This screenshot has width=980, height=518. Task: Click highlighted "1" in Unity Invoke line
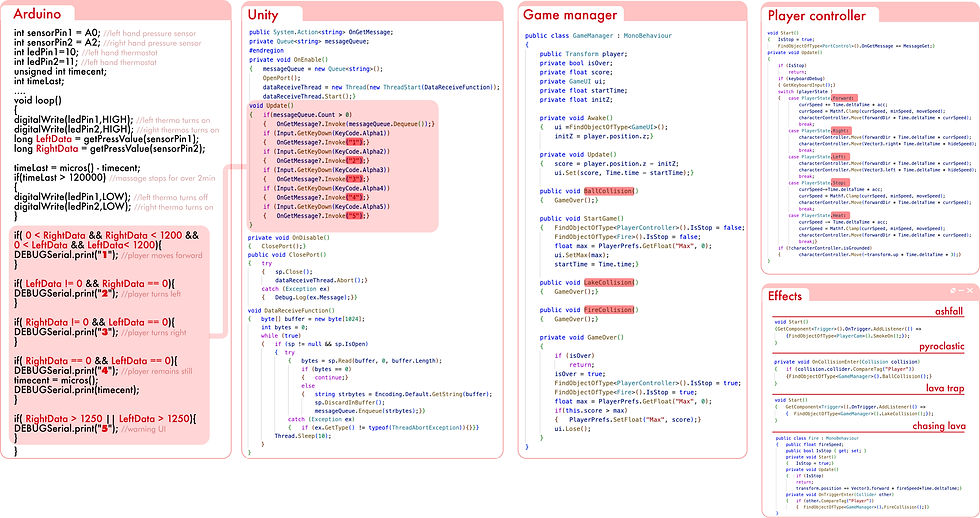(x=354, y=142)
